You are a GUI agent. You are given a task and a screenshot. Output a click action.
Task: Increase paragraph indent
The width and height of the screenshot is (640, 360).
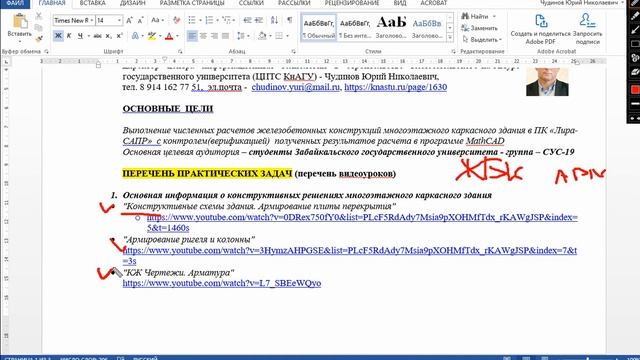coord(259,20)
